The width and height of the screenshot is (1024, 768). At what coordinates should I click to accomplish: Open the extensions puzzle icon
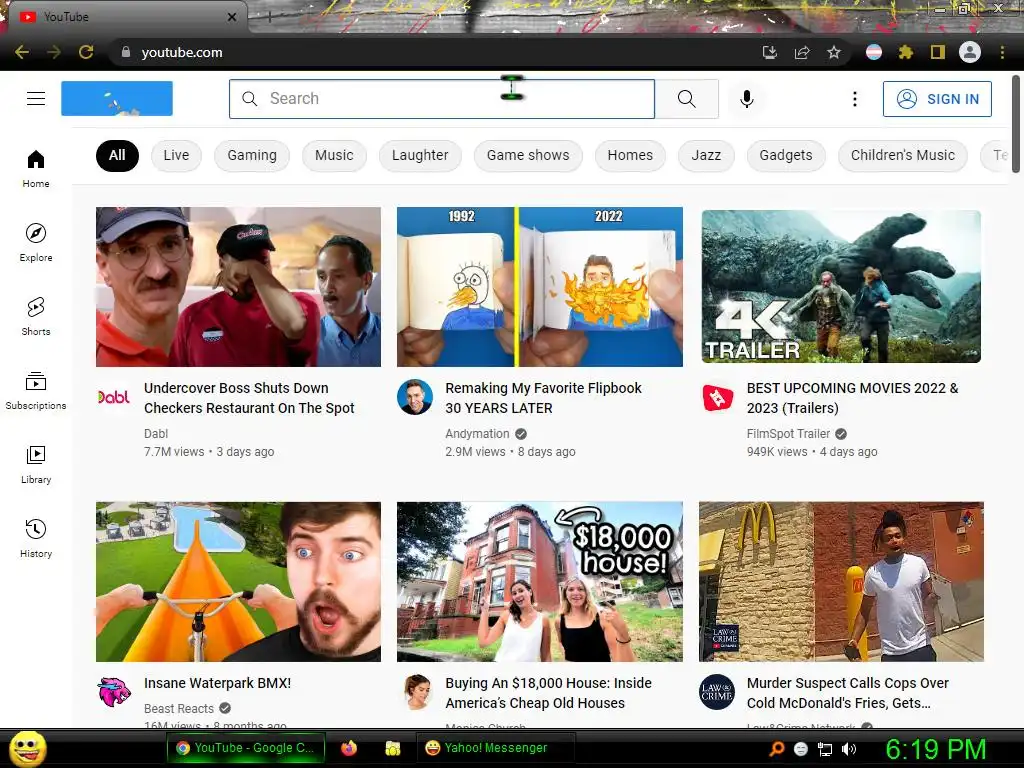pyautogui.click(x=906, y=52)
